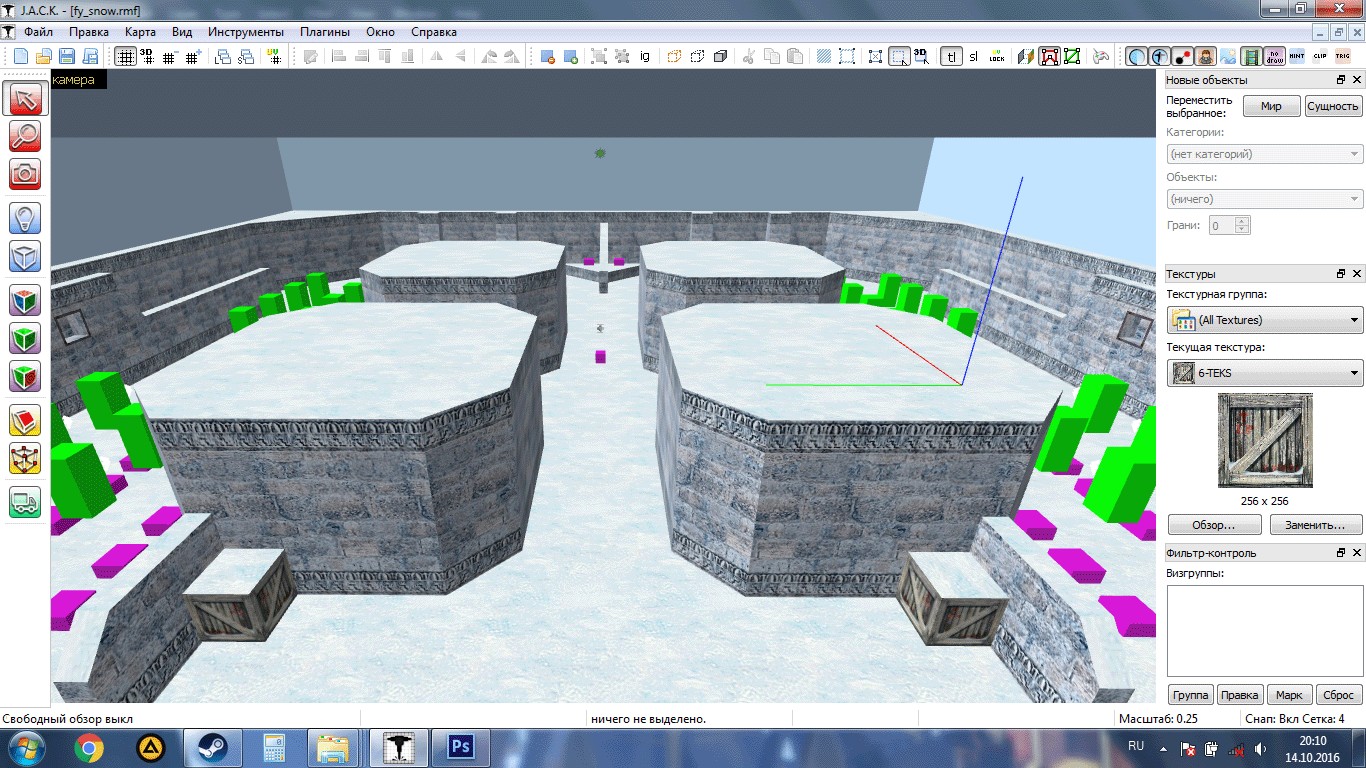Toggle the sprite lock 'sl' button
The image size is (1366, 768).
[x=972, y=57]
